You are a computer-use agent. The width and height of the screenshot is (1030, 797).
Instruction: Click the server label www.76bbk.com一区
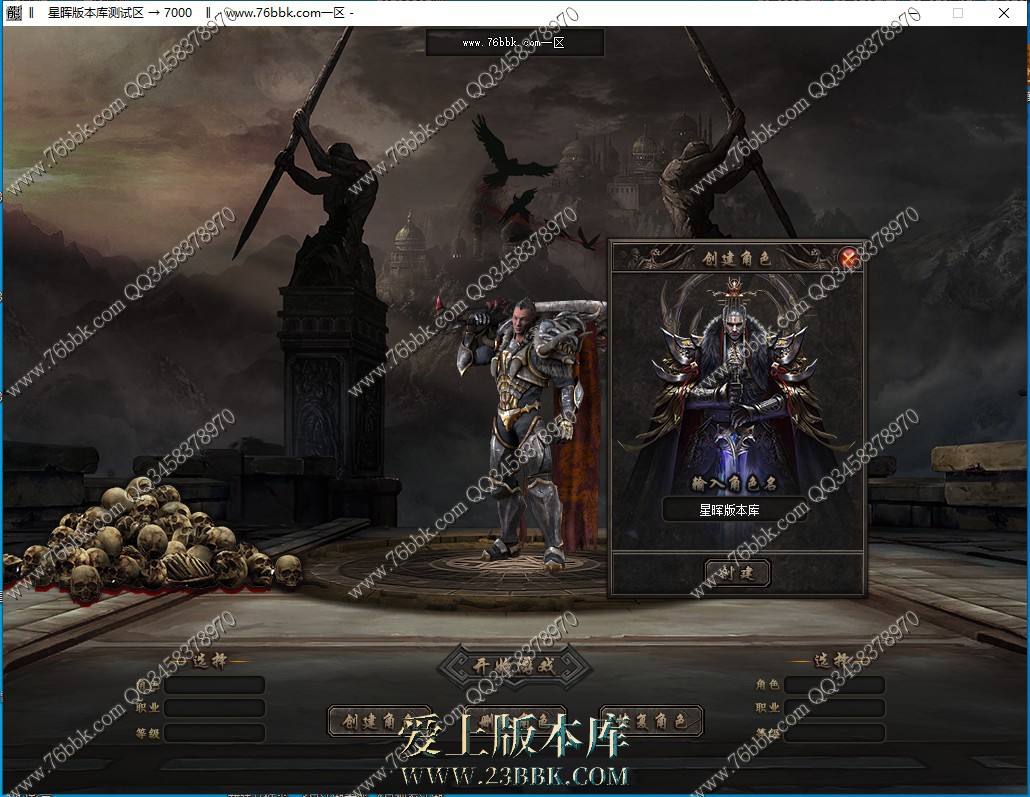click(x=514, y=43)
